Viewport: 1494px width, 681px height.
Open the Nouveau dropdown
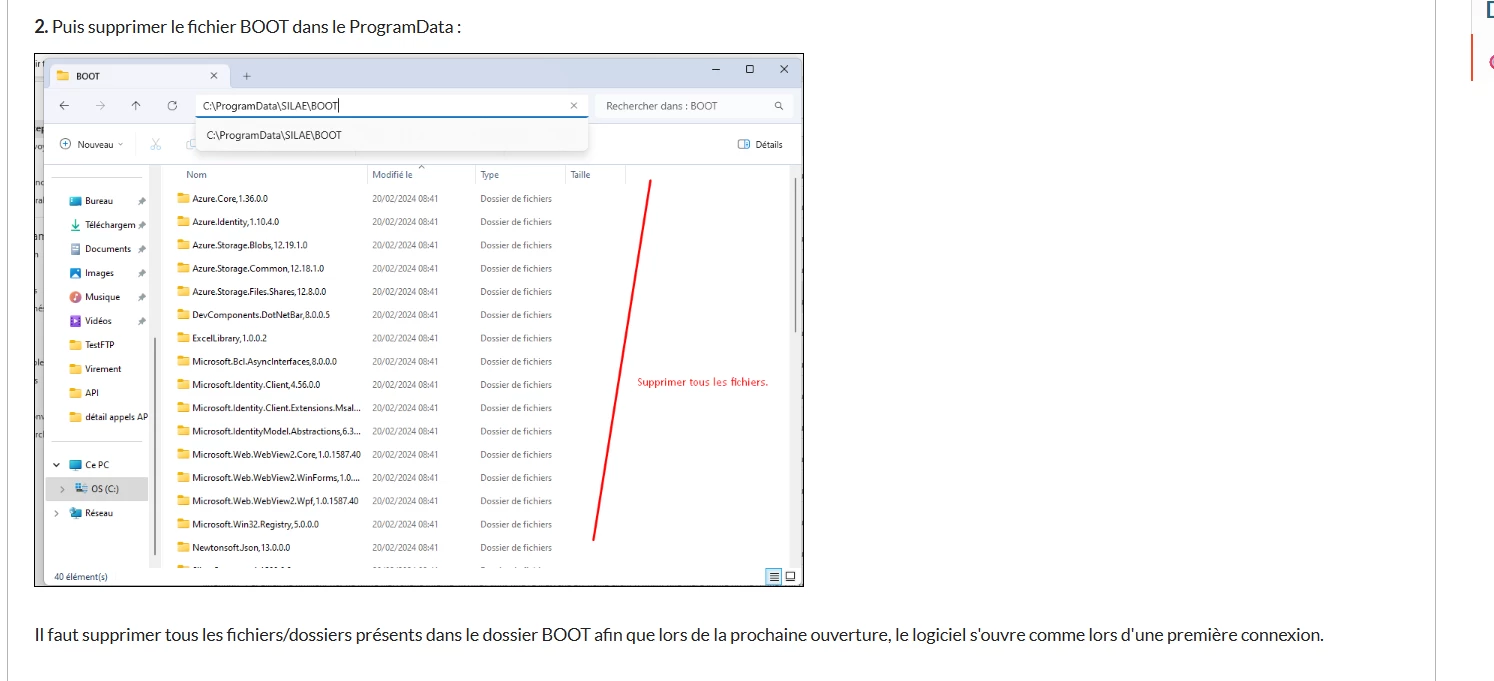92,145
